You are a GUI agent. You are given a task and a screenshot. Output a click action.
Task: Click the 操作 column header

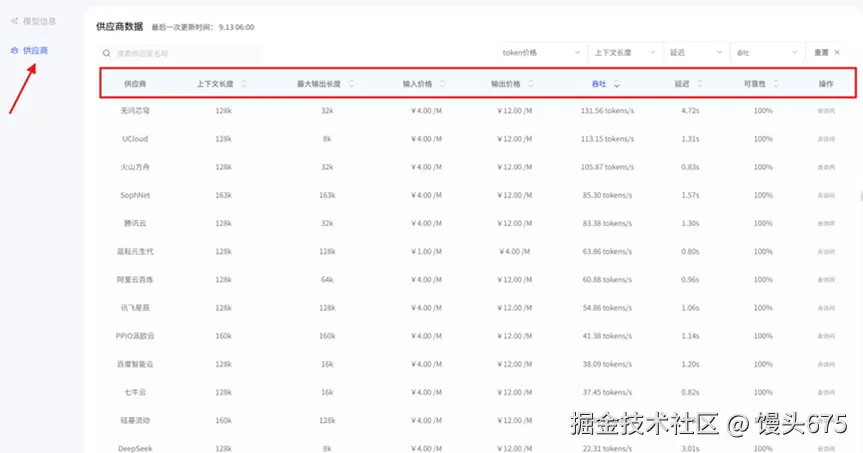point(826,84)
